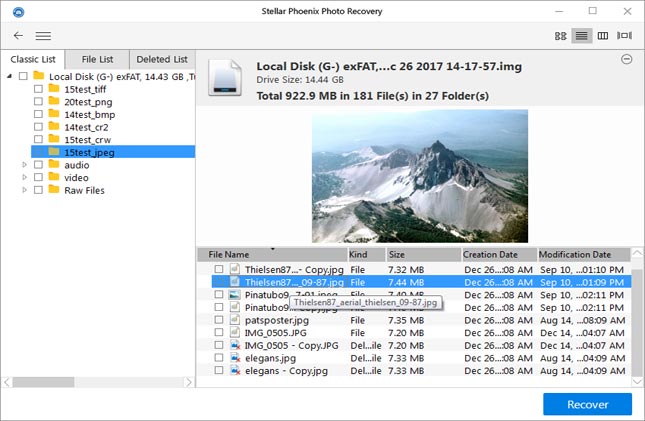Switch to cover flow view icon
Image resolution: width=645 pixels, height=421 pixels.
click(x=624, y=36)
